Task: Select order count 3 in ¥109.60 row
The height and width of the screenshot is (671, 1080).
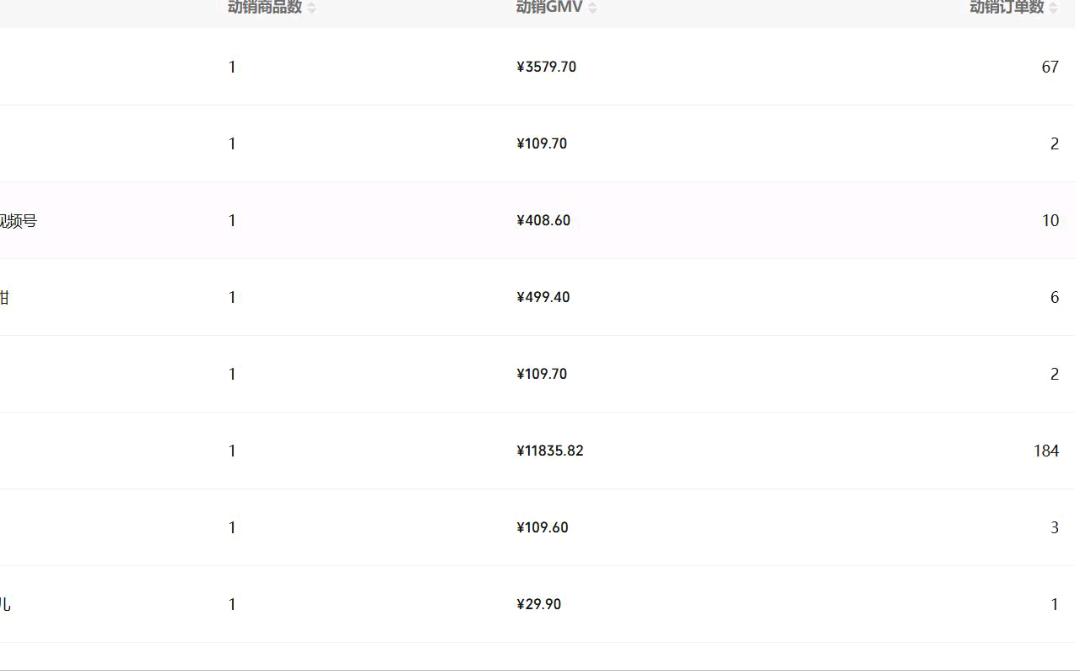Action: coord(1055,528)
